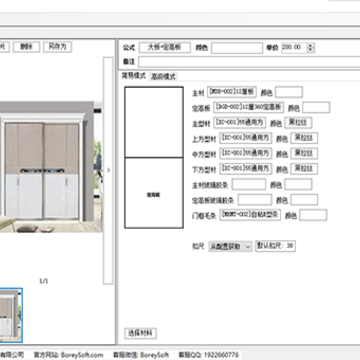Click the 默认扣尺: 38 button
The image size is (360, 360).
pos(275,246)
